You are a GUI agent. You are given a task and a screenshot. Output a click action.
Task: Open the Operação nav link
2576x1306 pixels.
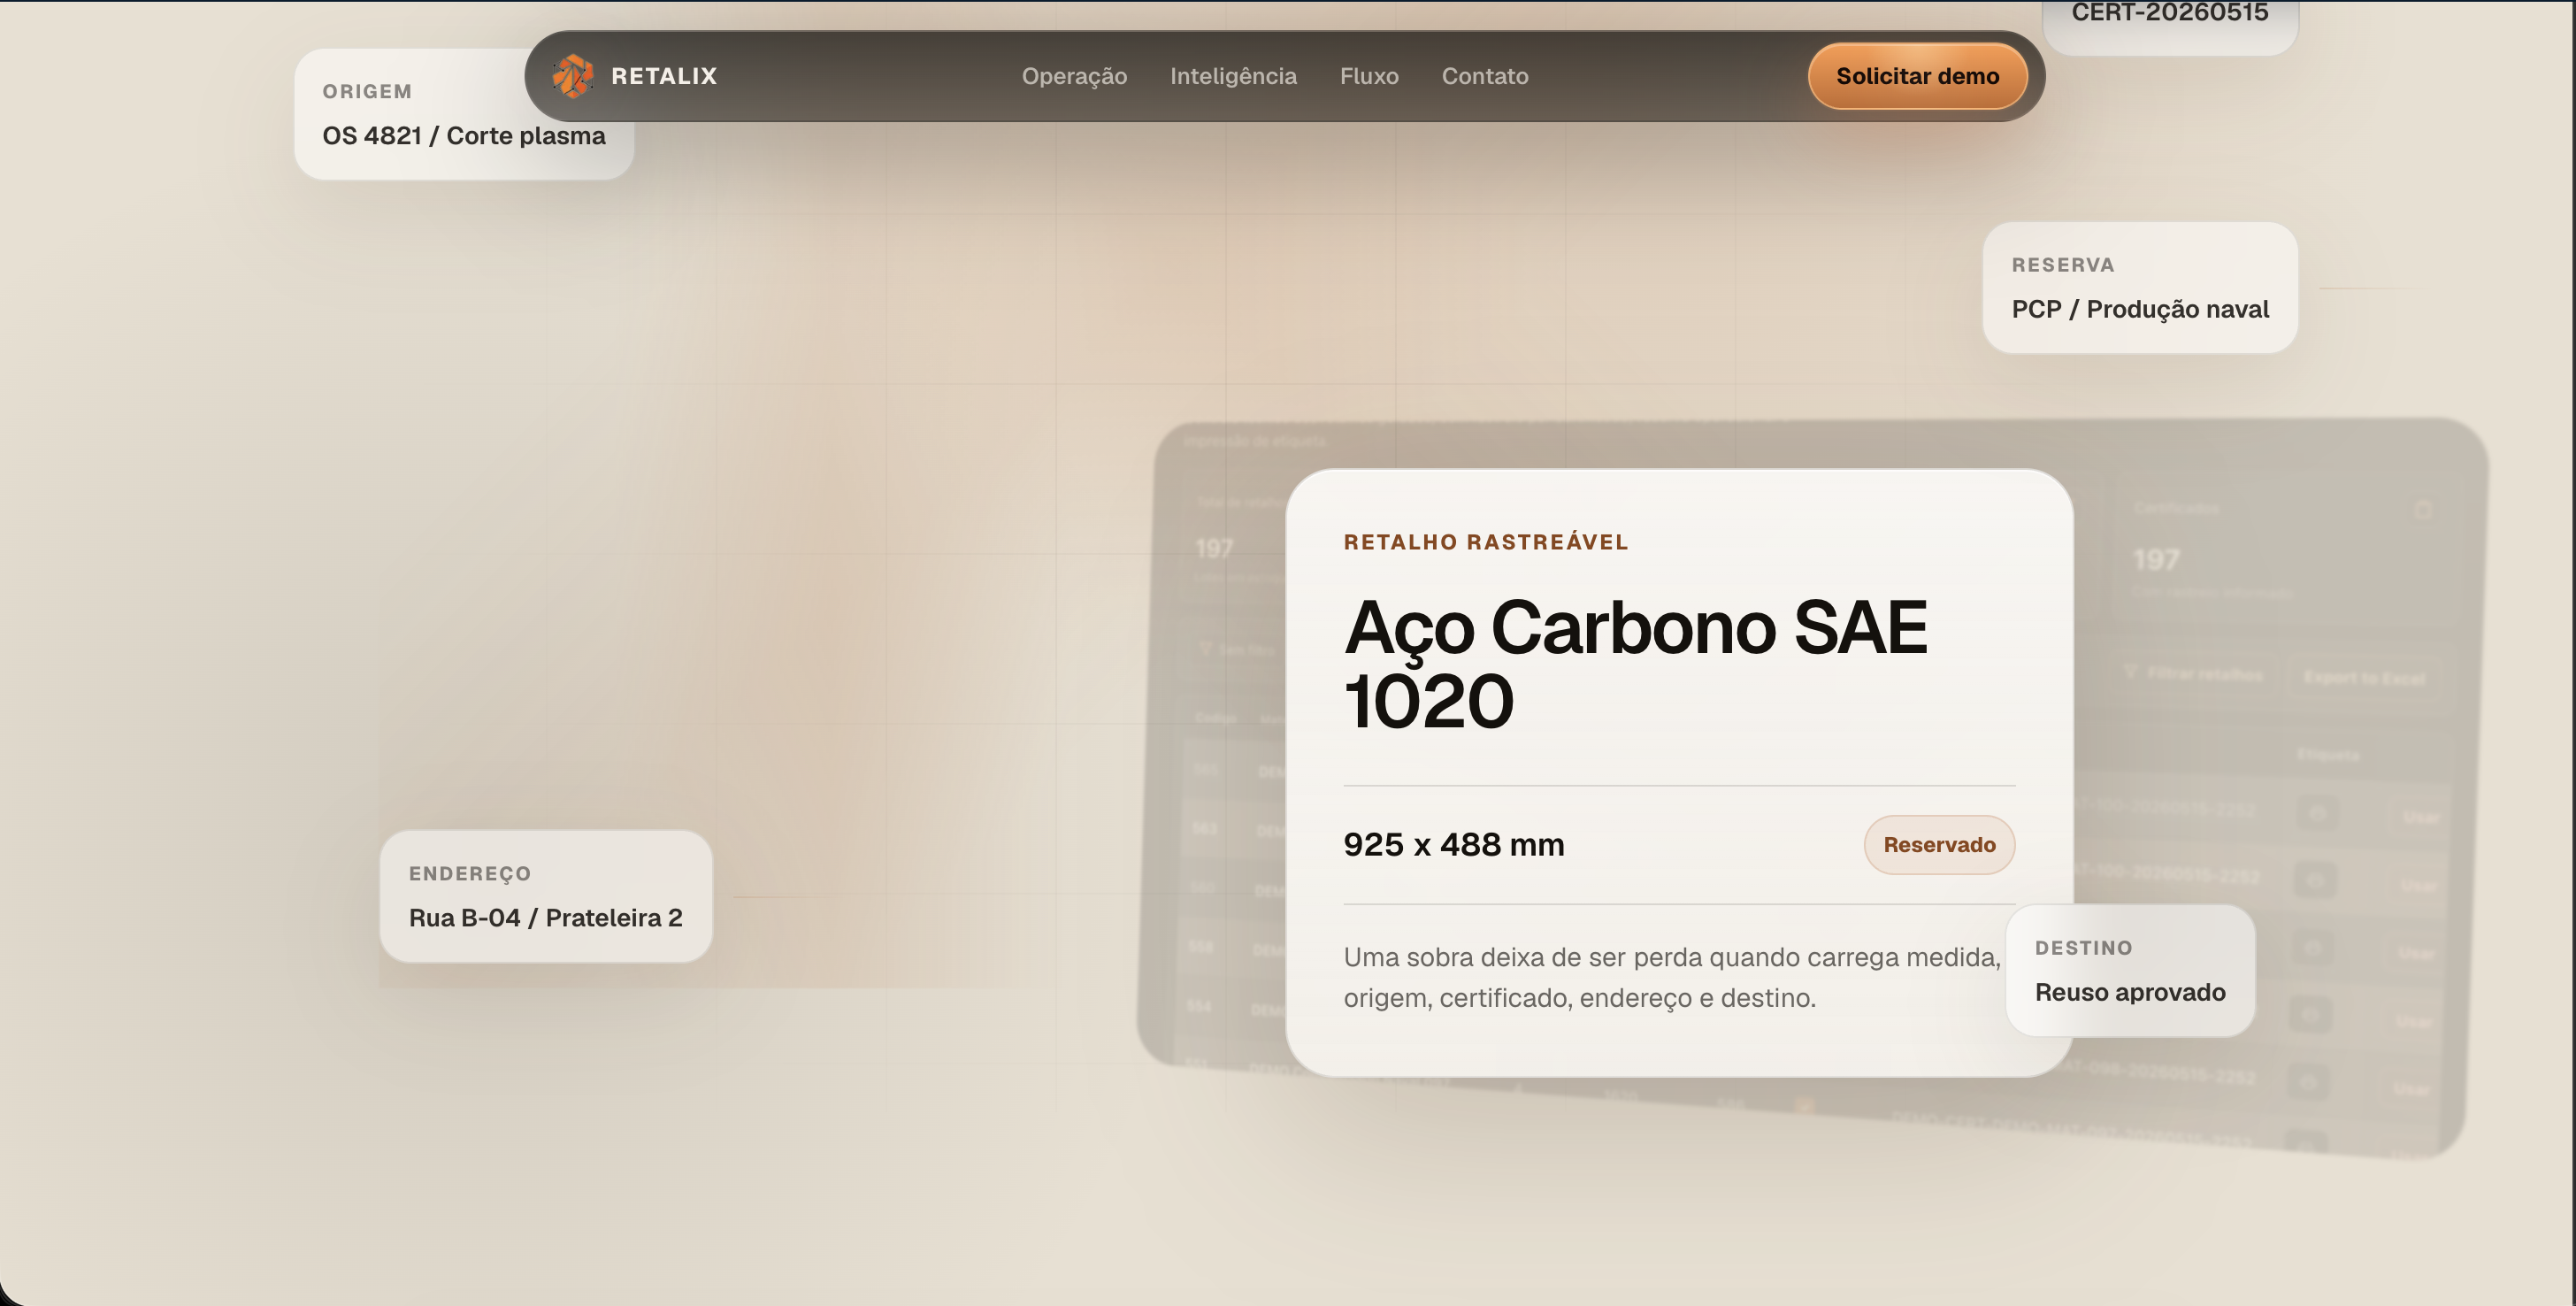tap(1074, 76)
